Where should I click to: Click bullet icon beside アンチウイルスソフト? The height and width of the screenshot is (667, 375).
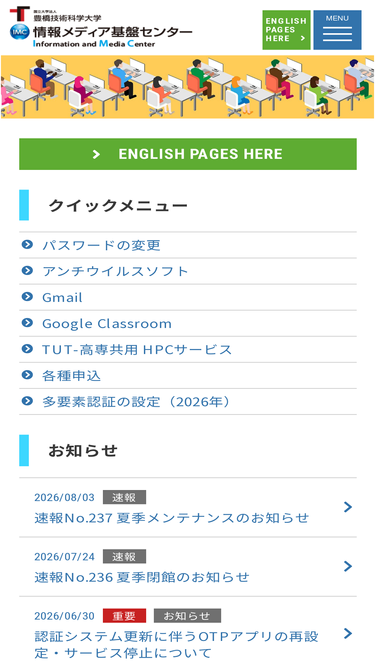click(x=27, y=271)
